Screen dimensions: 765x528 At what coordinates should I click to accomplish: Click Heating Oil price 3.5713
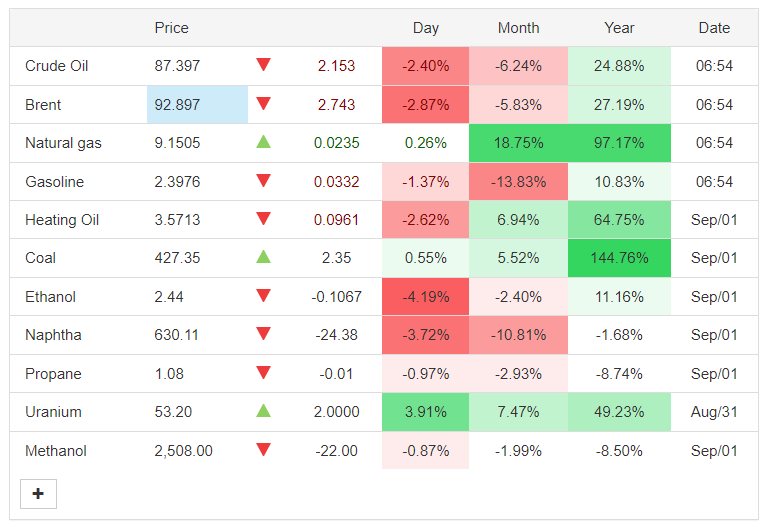177,220
